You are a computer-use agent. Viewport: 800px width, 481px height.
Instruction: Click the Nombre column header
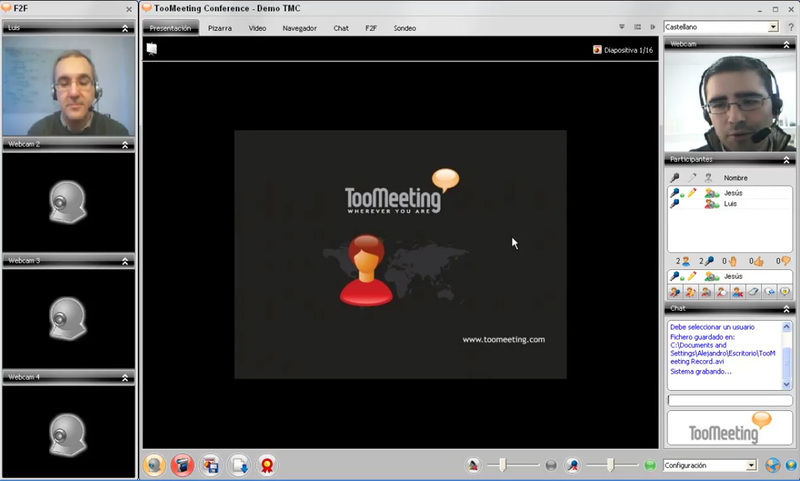735,178
